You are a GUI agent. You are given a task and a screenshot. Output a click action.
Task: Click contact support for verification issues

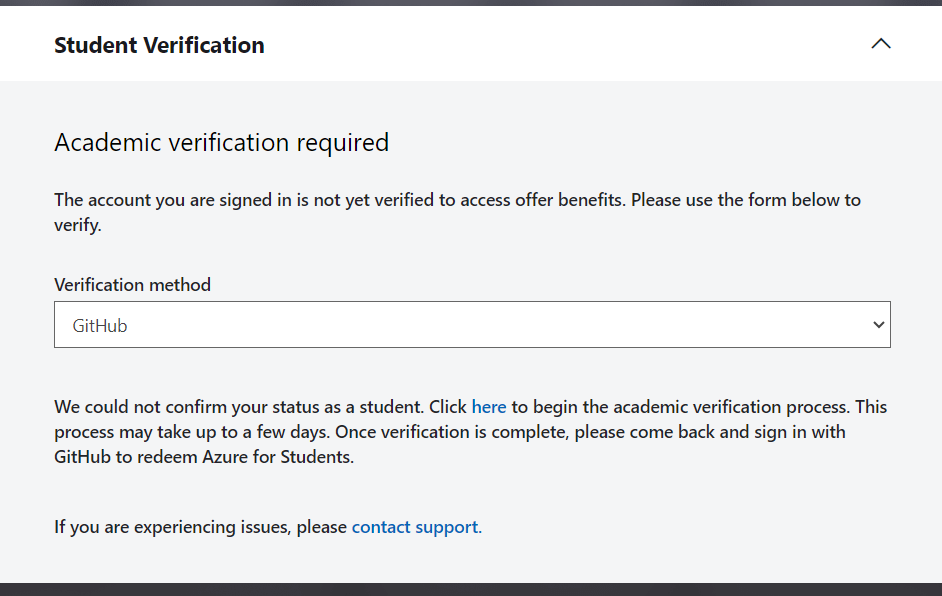pos(414,526)
